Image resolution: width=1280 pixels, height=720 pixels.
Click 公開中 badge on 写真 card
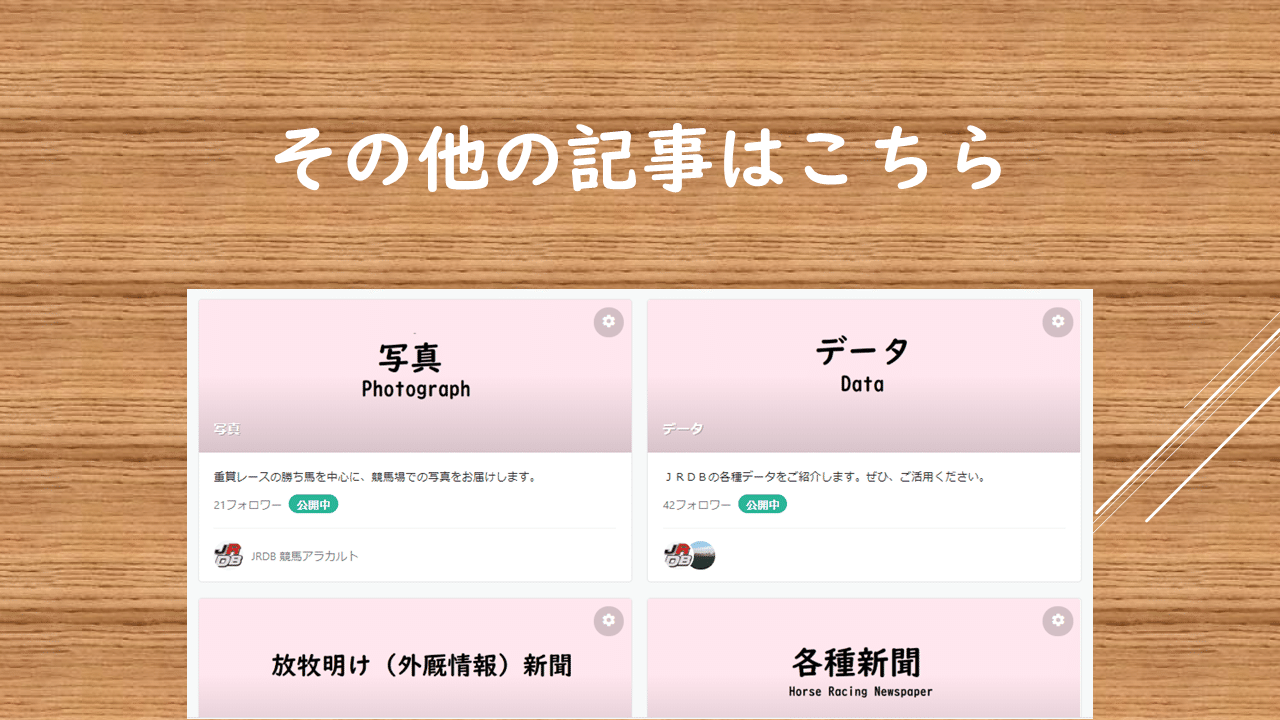pos(313,505)
